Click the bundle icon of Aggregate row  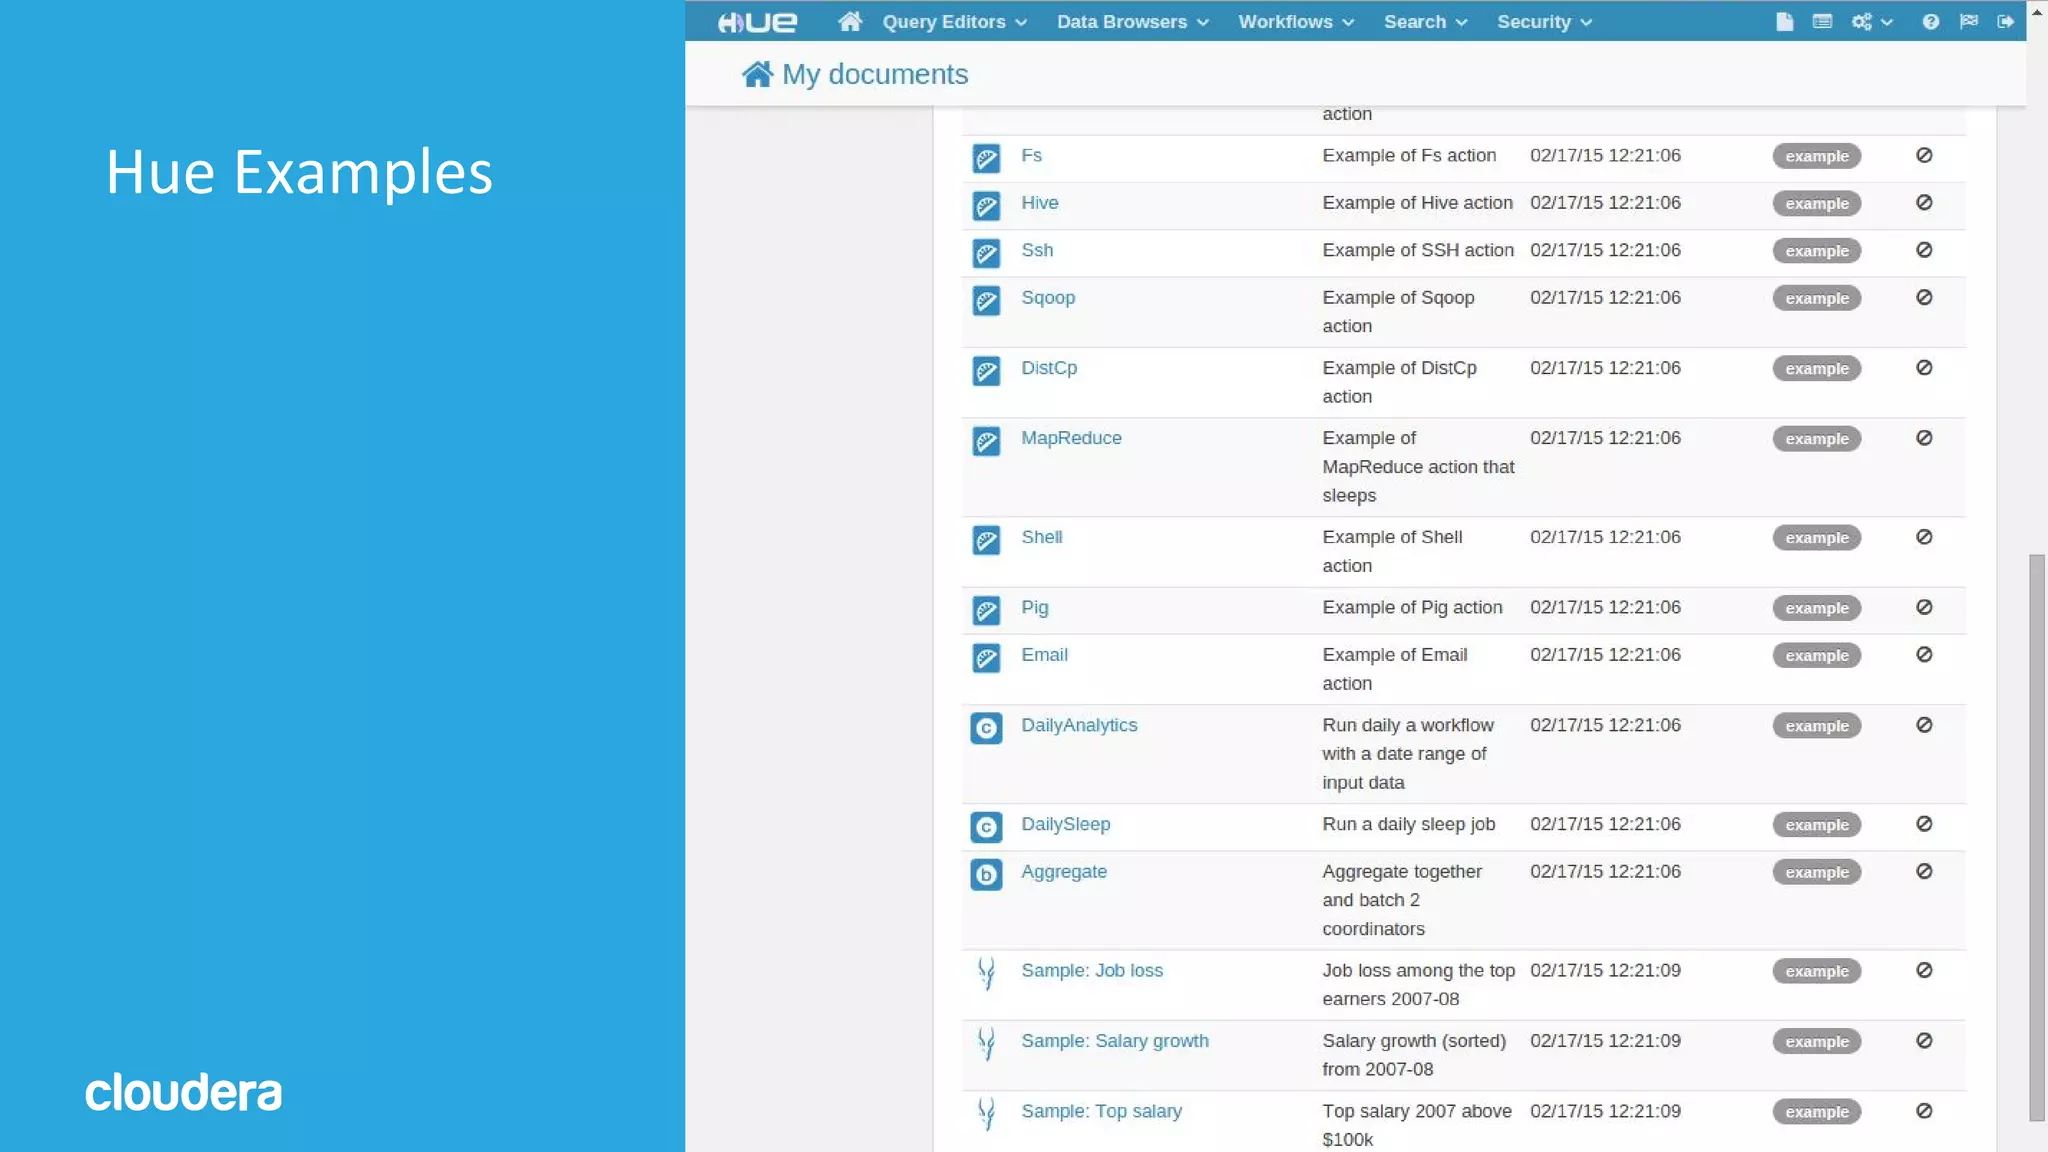click(x=986, y=875)
